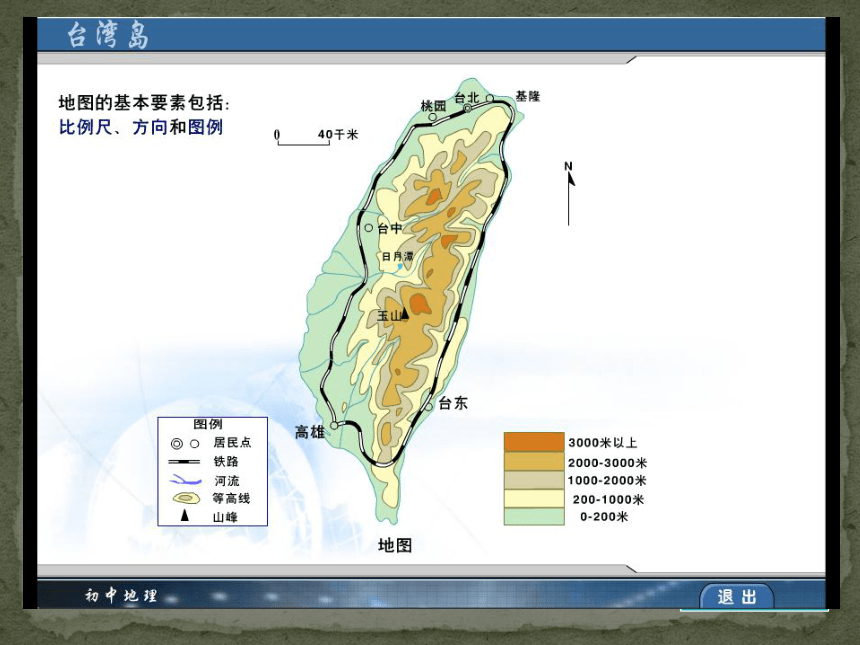Click the 0-200米 green swatch
Image resolution: width=860 pixels, height=645 pixels.
[534, 517]
